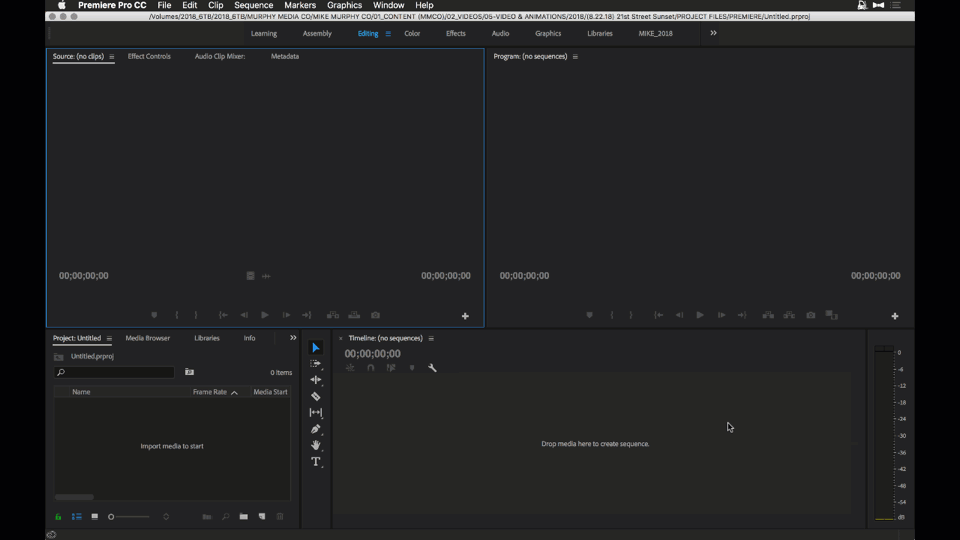
Task: Toggle nest-sequence insert mode in Timeline
Action: pos(350,368)
